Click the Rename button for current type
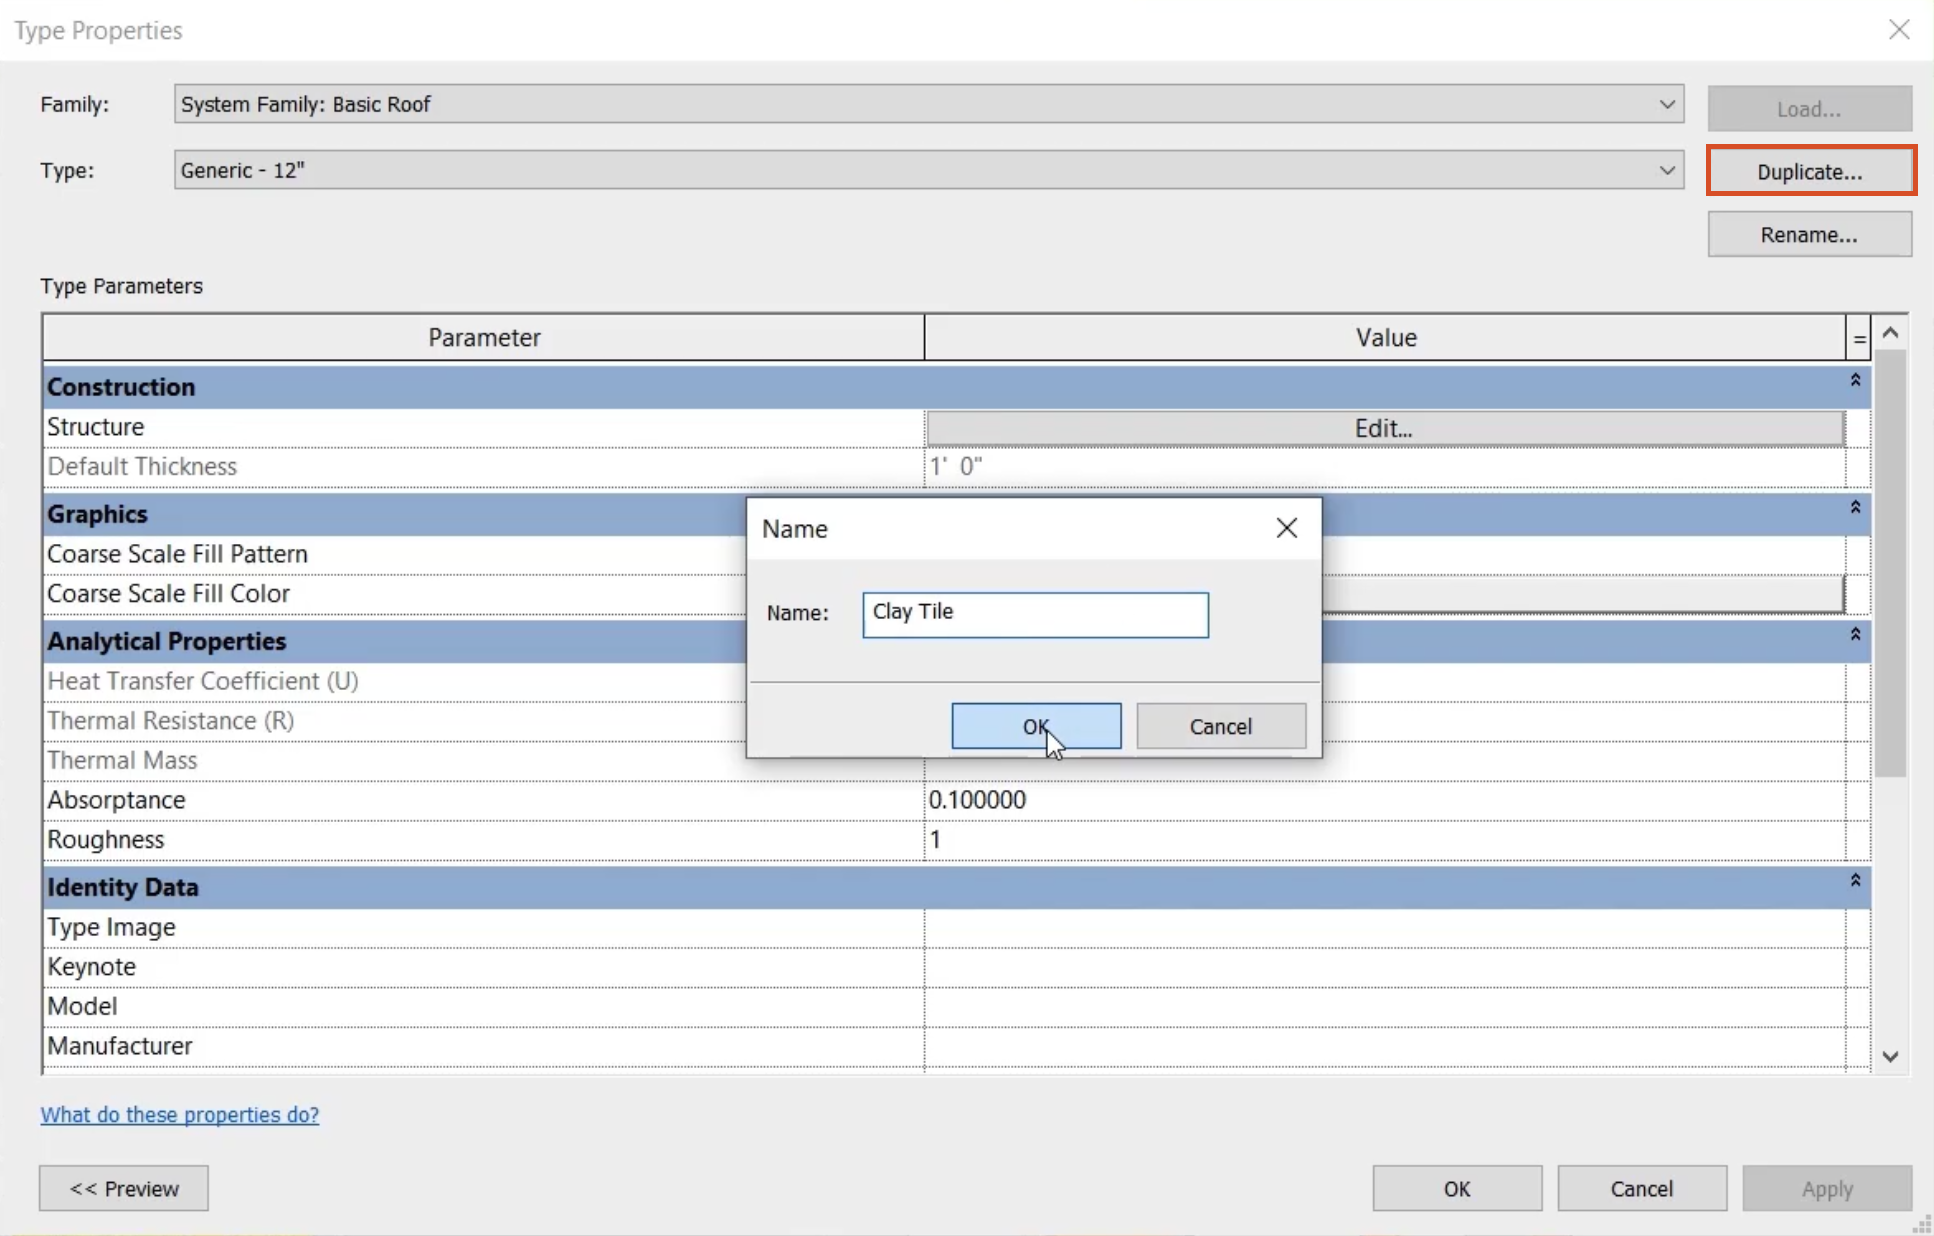The height and width of the screenshot is (1236, 1934). (x=1809, y=234)
